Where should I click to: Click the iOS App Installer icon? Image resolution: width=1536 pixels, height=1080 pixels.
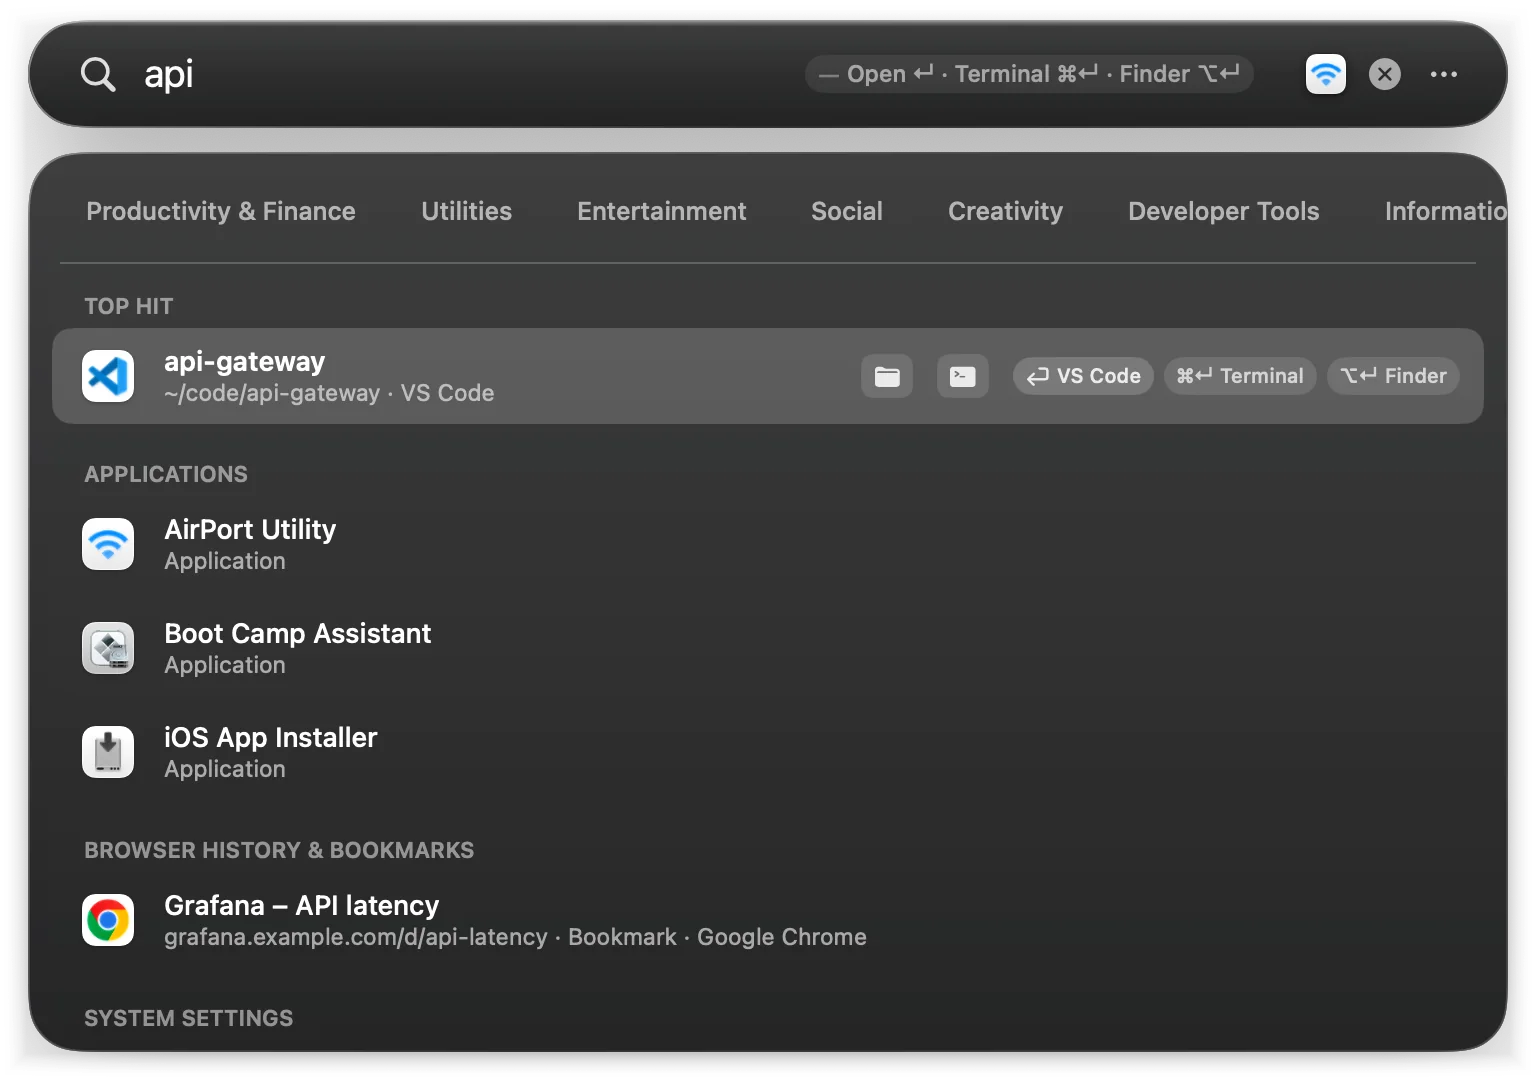click(108, 752)
